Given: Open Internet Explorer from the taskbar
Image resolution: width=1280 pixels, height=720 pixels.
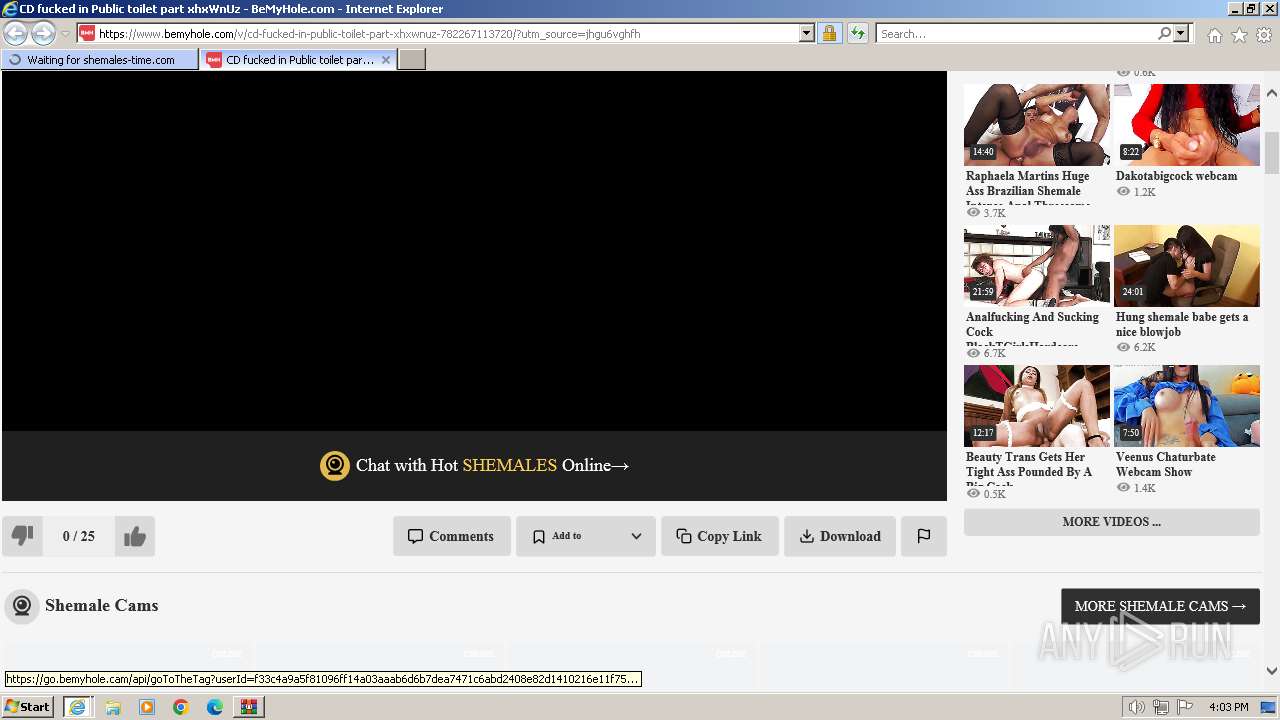Looking at the screenshot, I should click(x=77, y=707).
